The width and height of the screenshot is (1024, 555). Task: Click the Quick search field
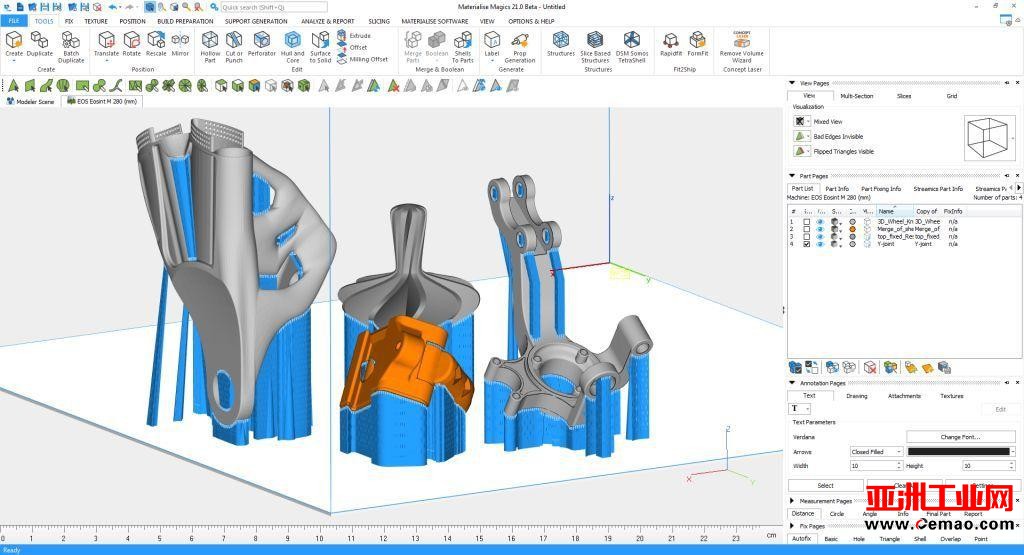274,7
